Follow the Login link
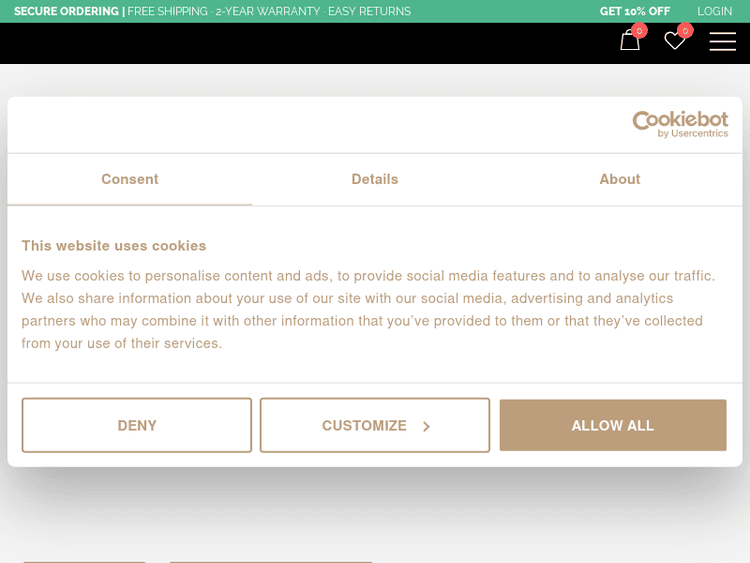 pyautogui.click(x=714, y=11)
